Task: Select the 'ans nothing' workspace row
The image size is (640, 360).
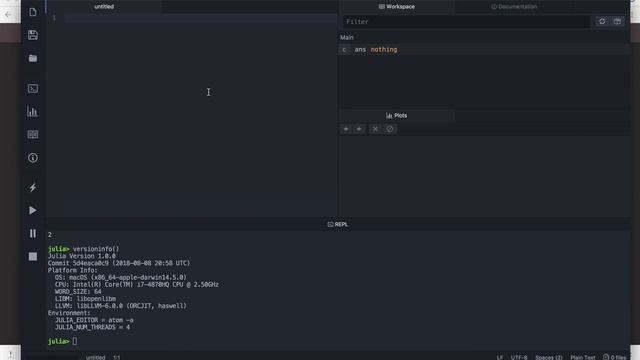Action: pos(484,50)
